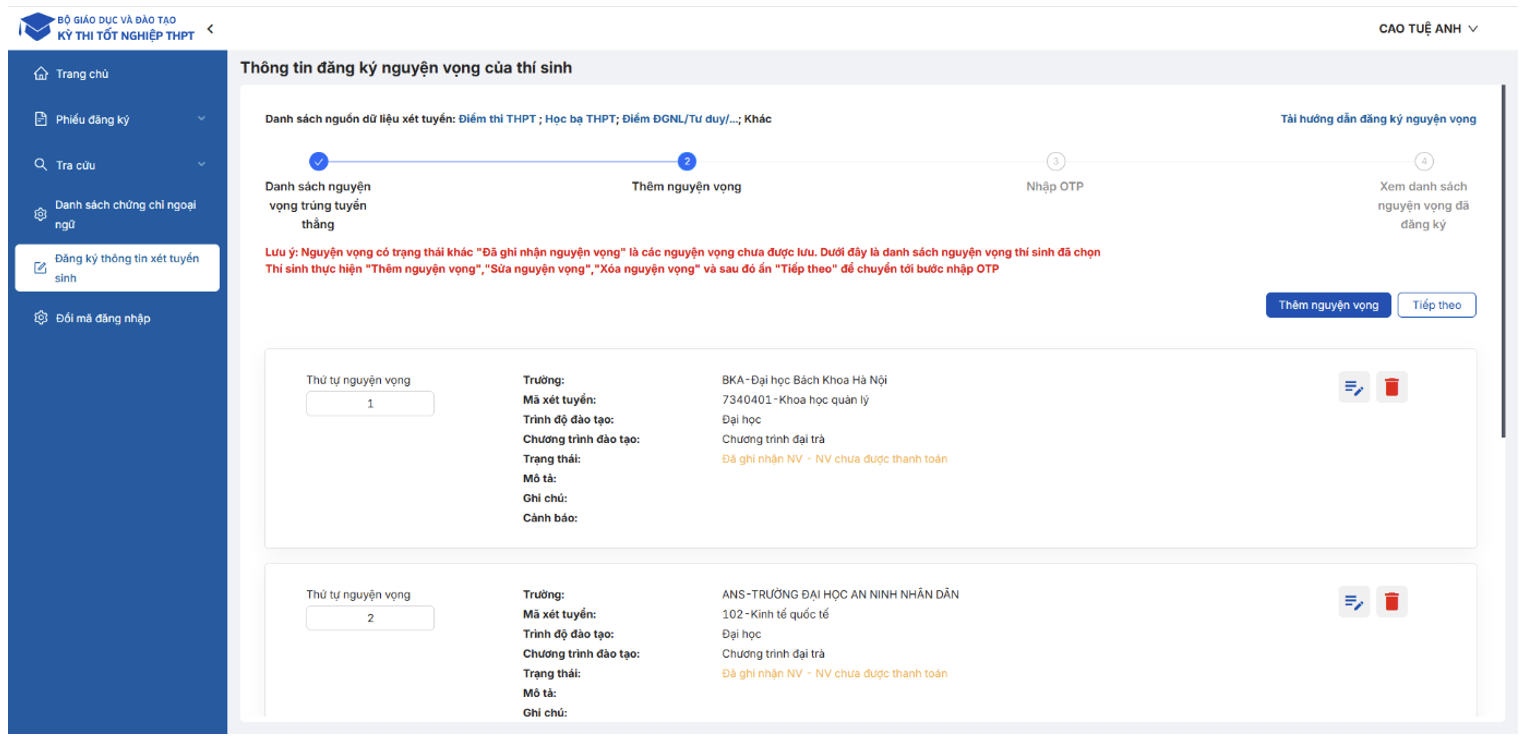Screen dimensions: 1528x746
Task: Collapse sidebar using the left chevron icon
Action: click(x=210, y=29)
